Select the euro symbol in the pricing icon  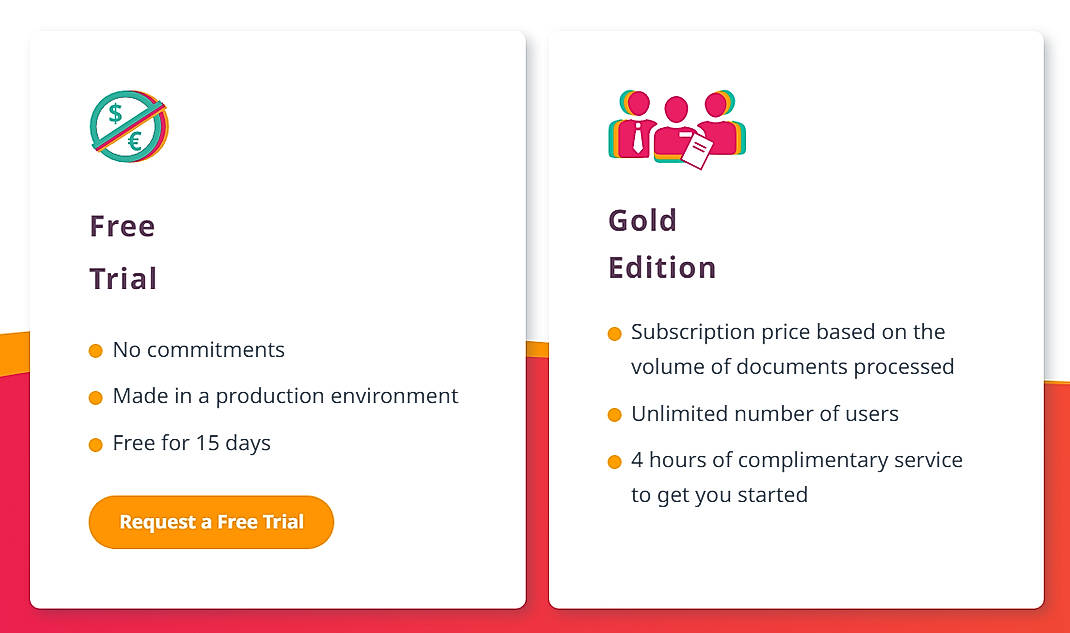(137, 140)
